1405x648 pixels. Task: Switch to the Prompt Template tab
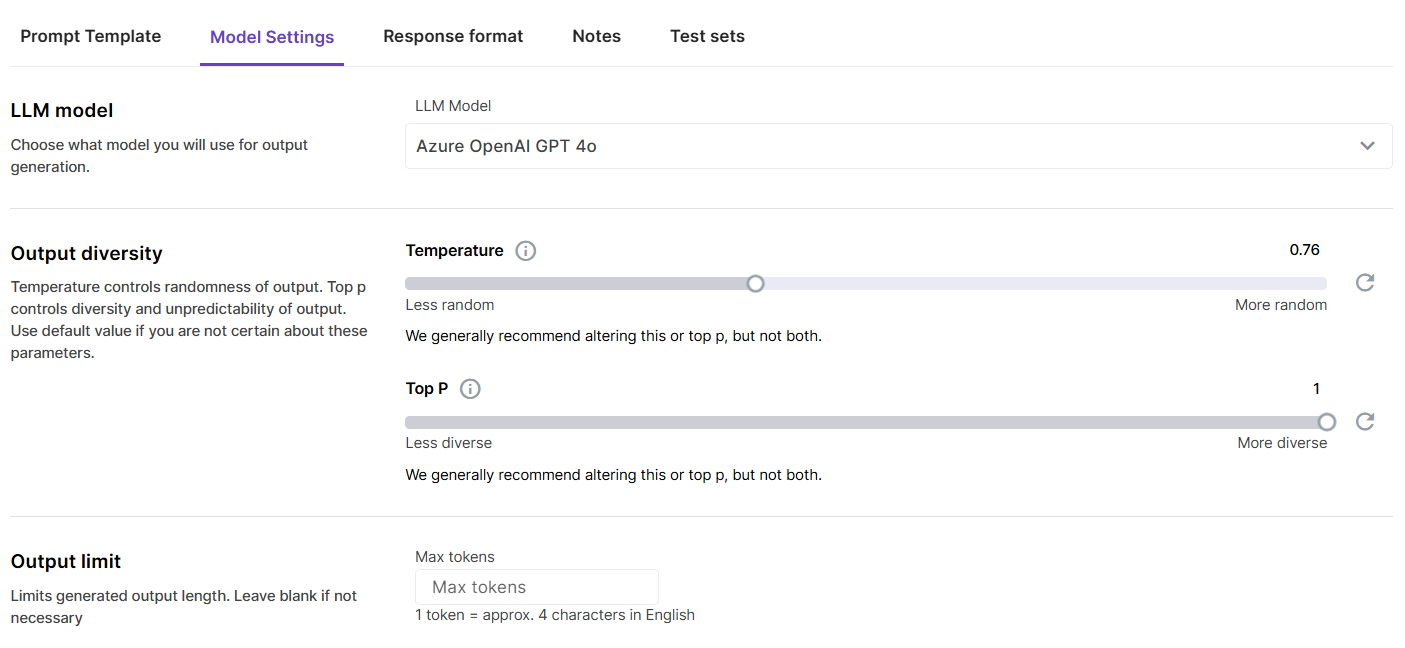pyautogui.click(x=90, y=36)
